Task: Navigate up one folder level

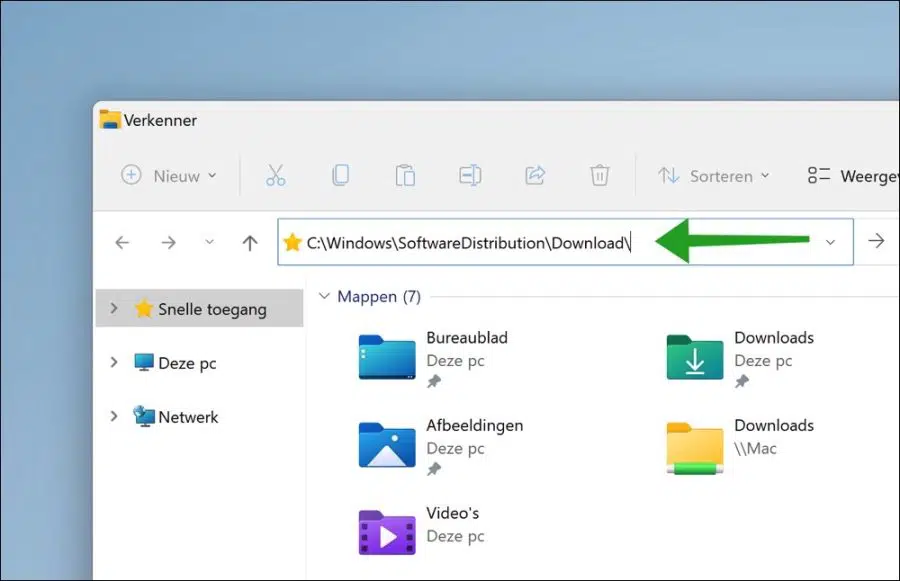Action: pos(250,243)
